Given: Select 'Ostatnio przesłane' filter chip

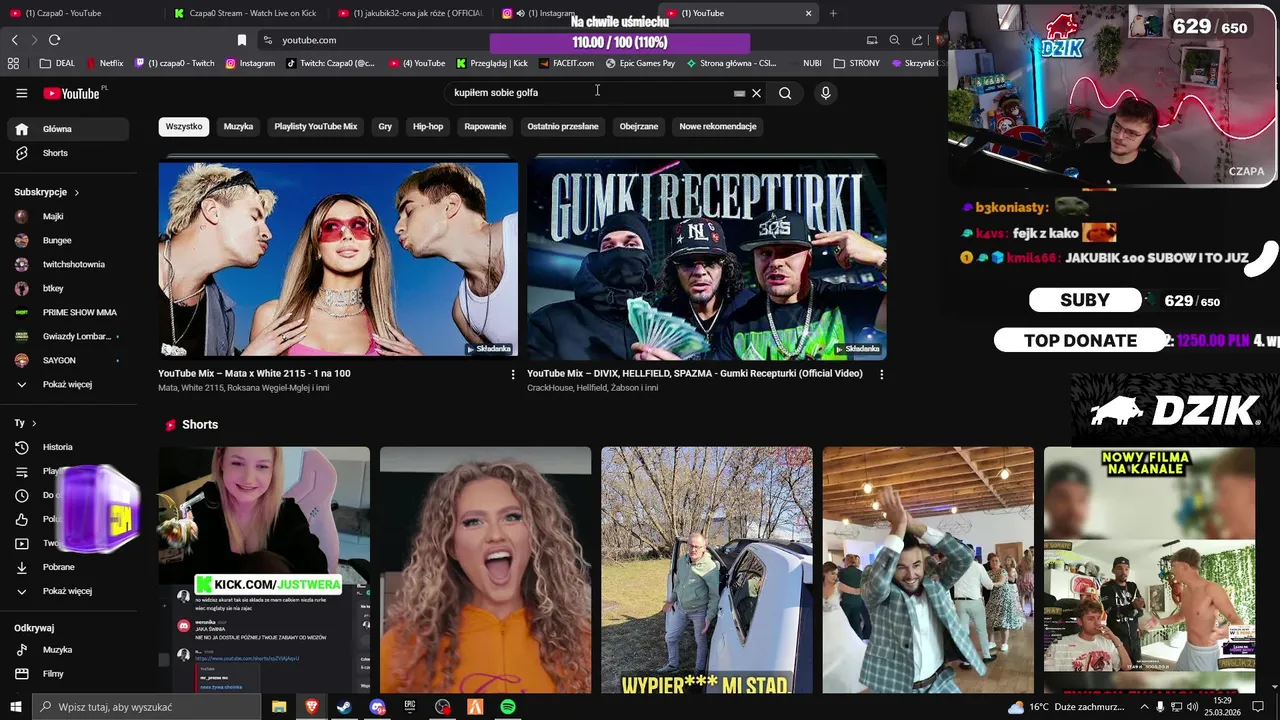Looking at the screenshot, I should coord(563,126).
